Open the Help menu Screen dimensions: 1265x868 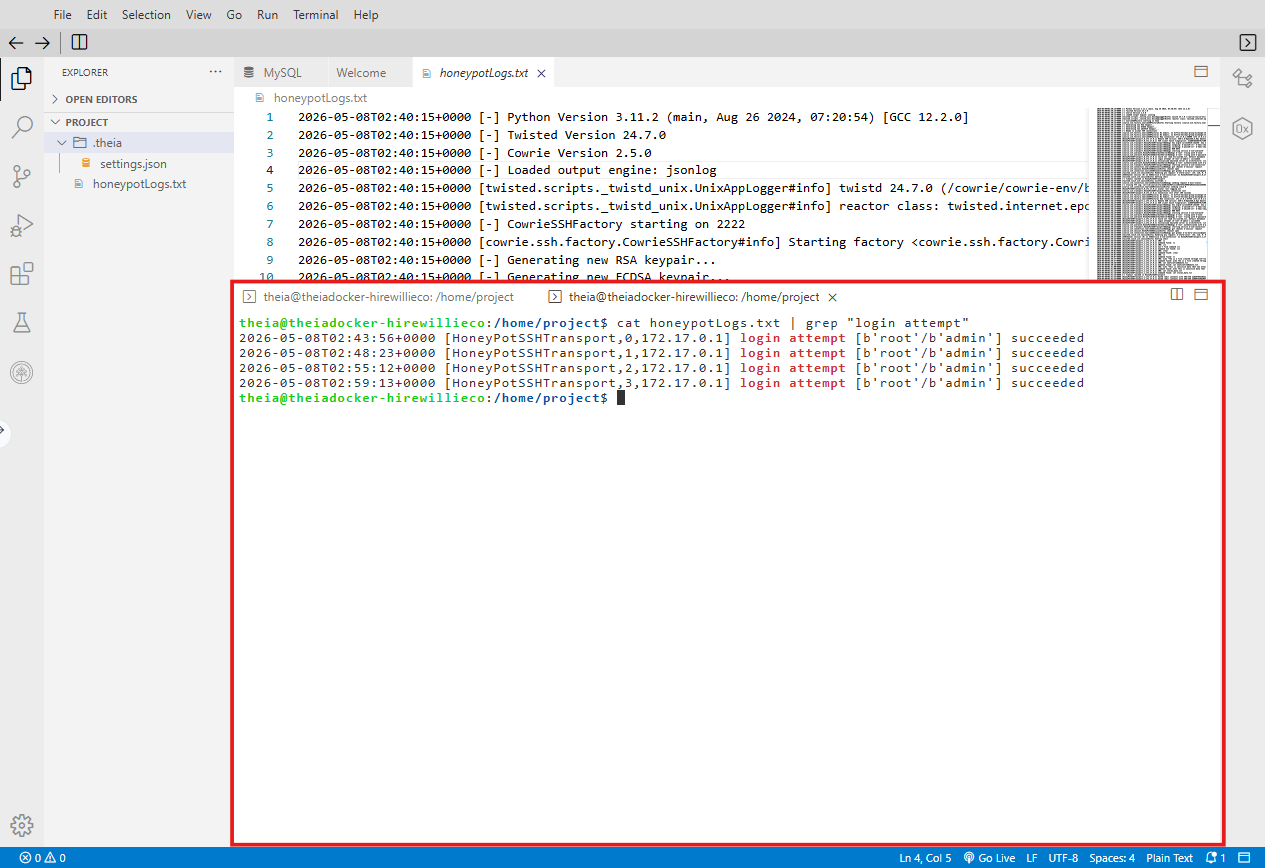pos(366,15)
